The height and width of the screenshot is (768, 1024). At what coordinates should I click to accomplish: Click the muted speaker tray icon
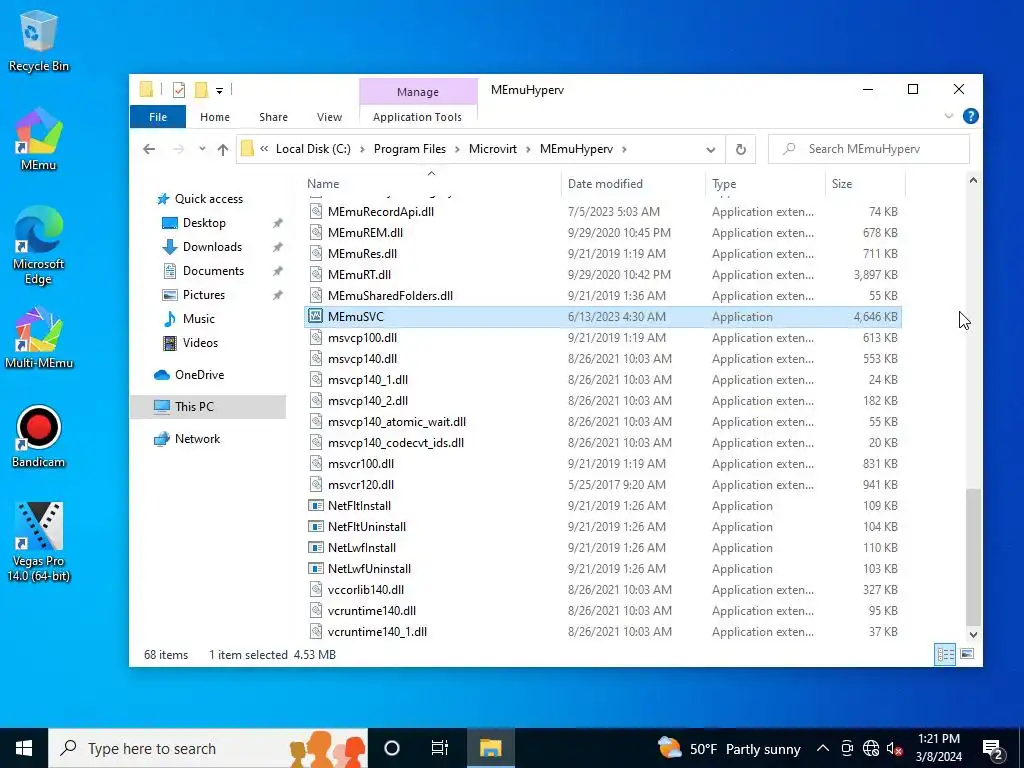[x=894, y=748]
